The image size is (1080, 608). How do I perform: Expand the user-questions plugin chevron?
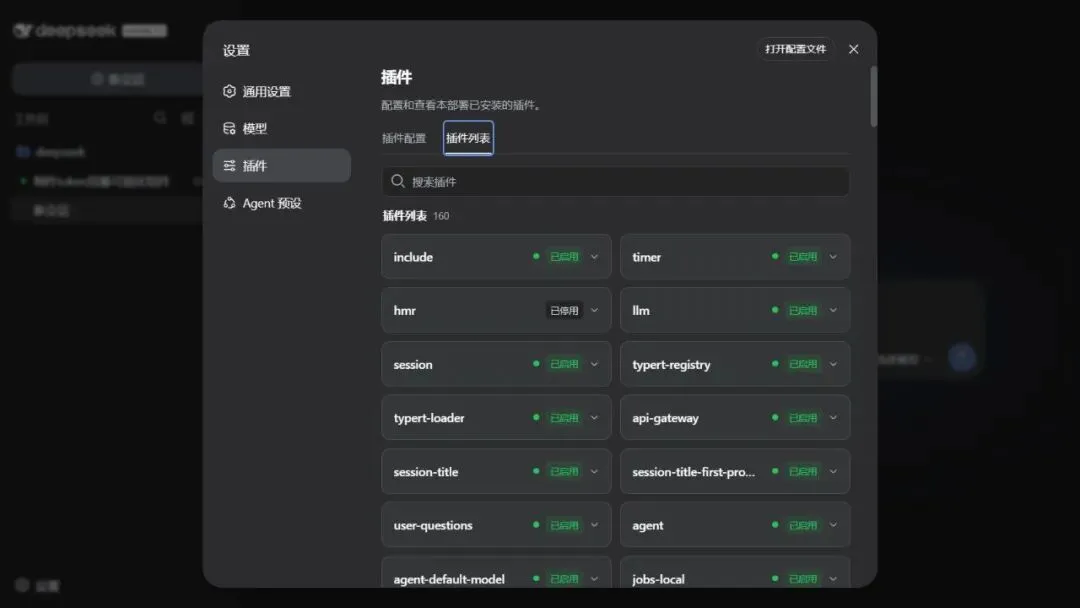coord(594,525)
